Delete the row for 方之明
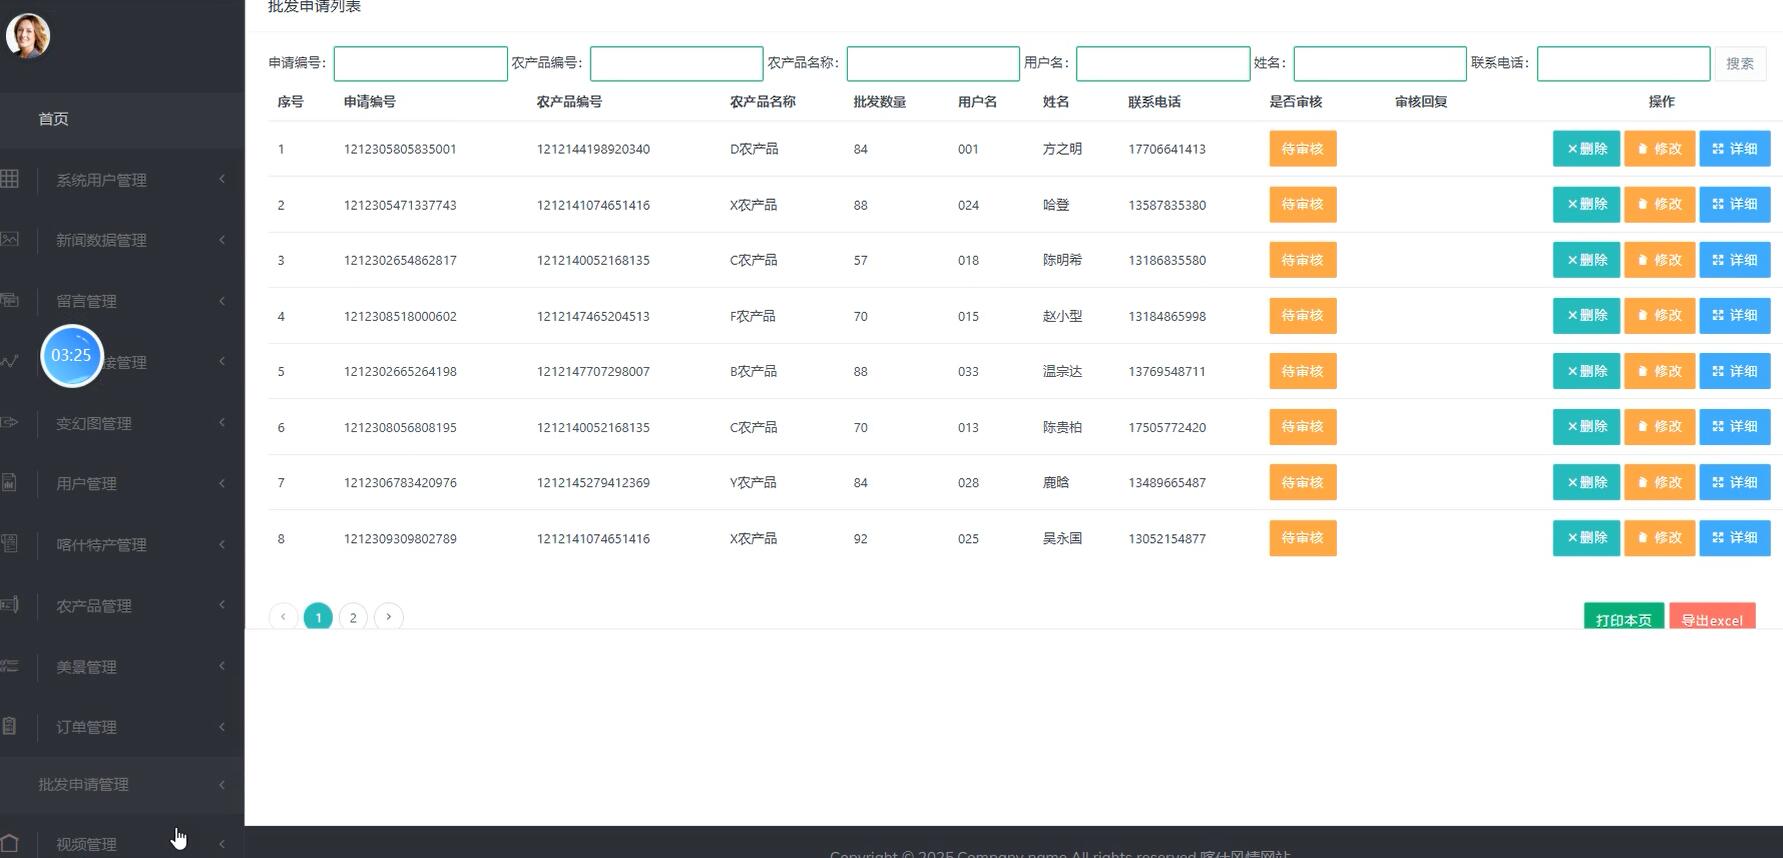Image resolution: width=1783 pixels, height=858 pixels. coord(1585,149)
